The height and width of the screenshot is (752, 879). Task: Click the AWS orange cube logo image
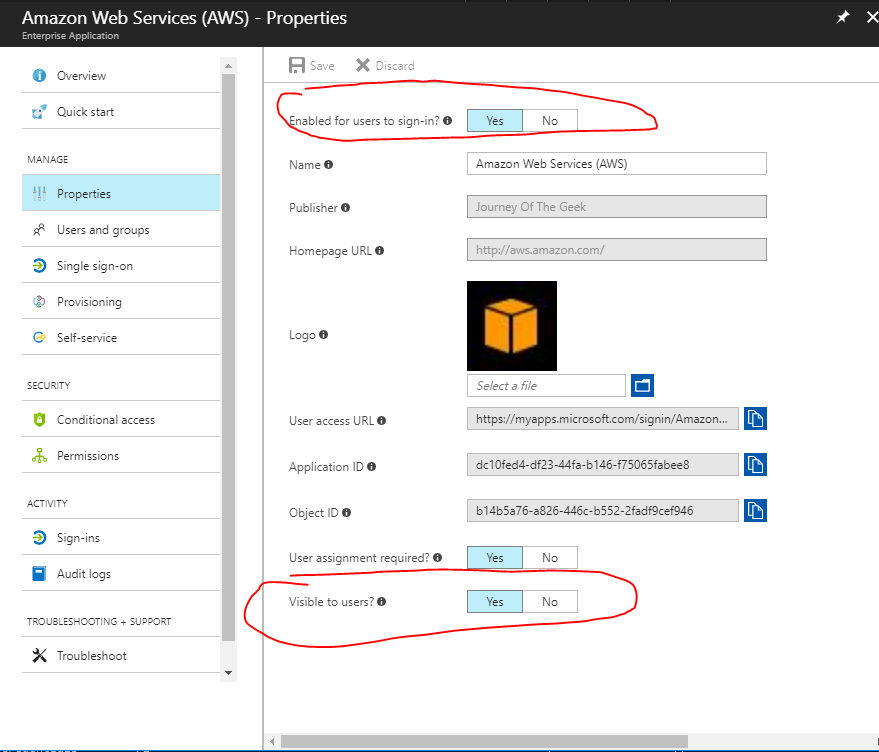[512, 326]
